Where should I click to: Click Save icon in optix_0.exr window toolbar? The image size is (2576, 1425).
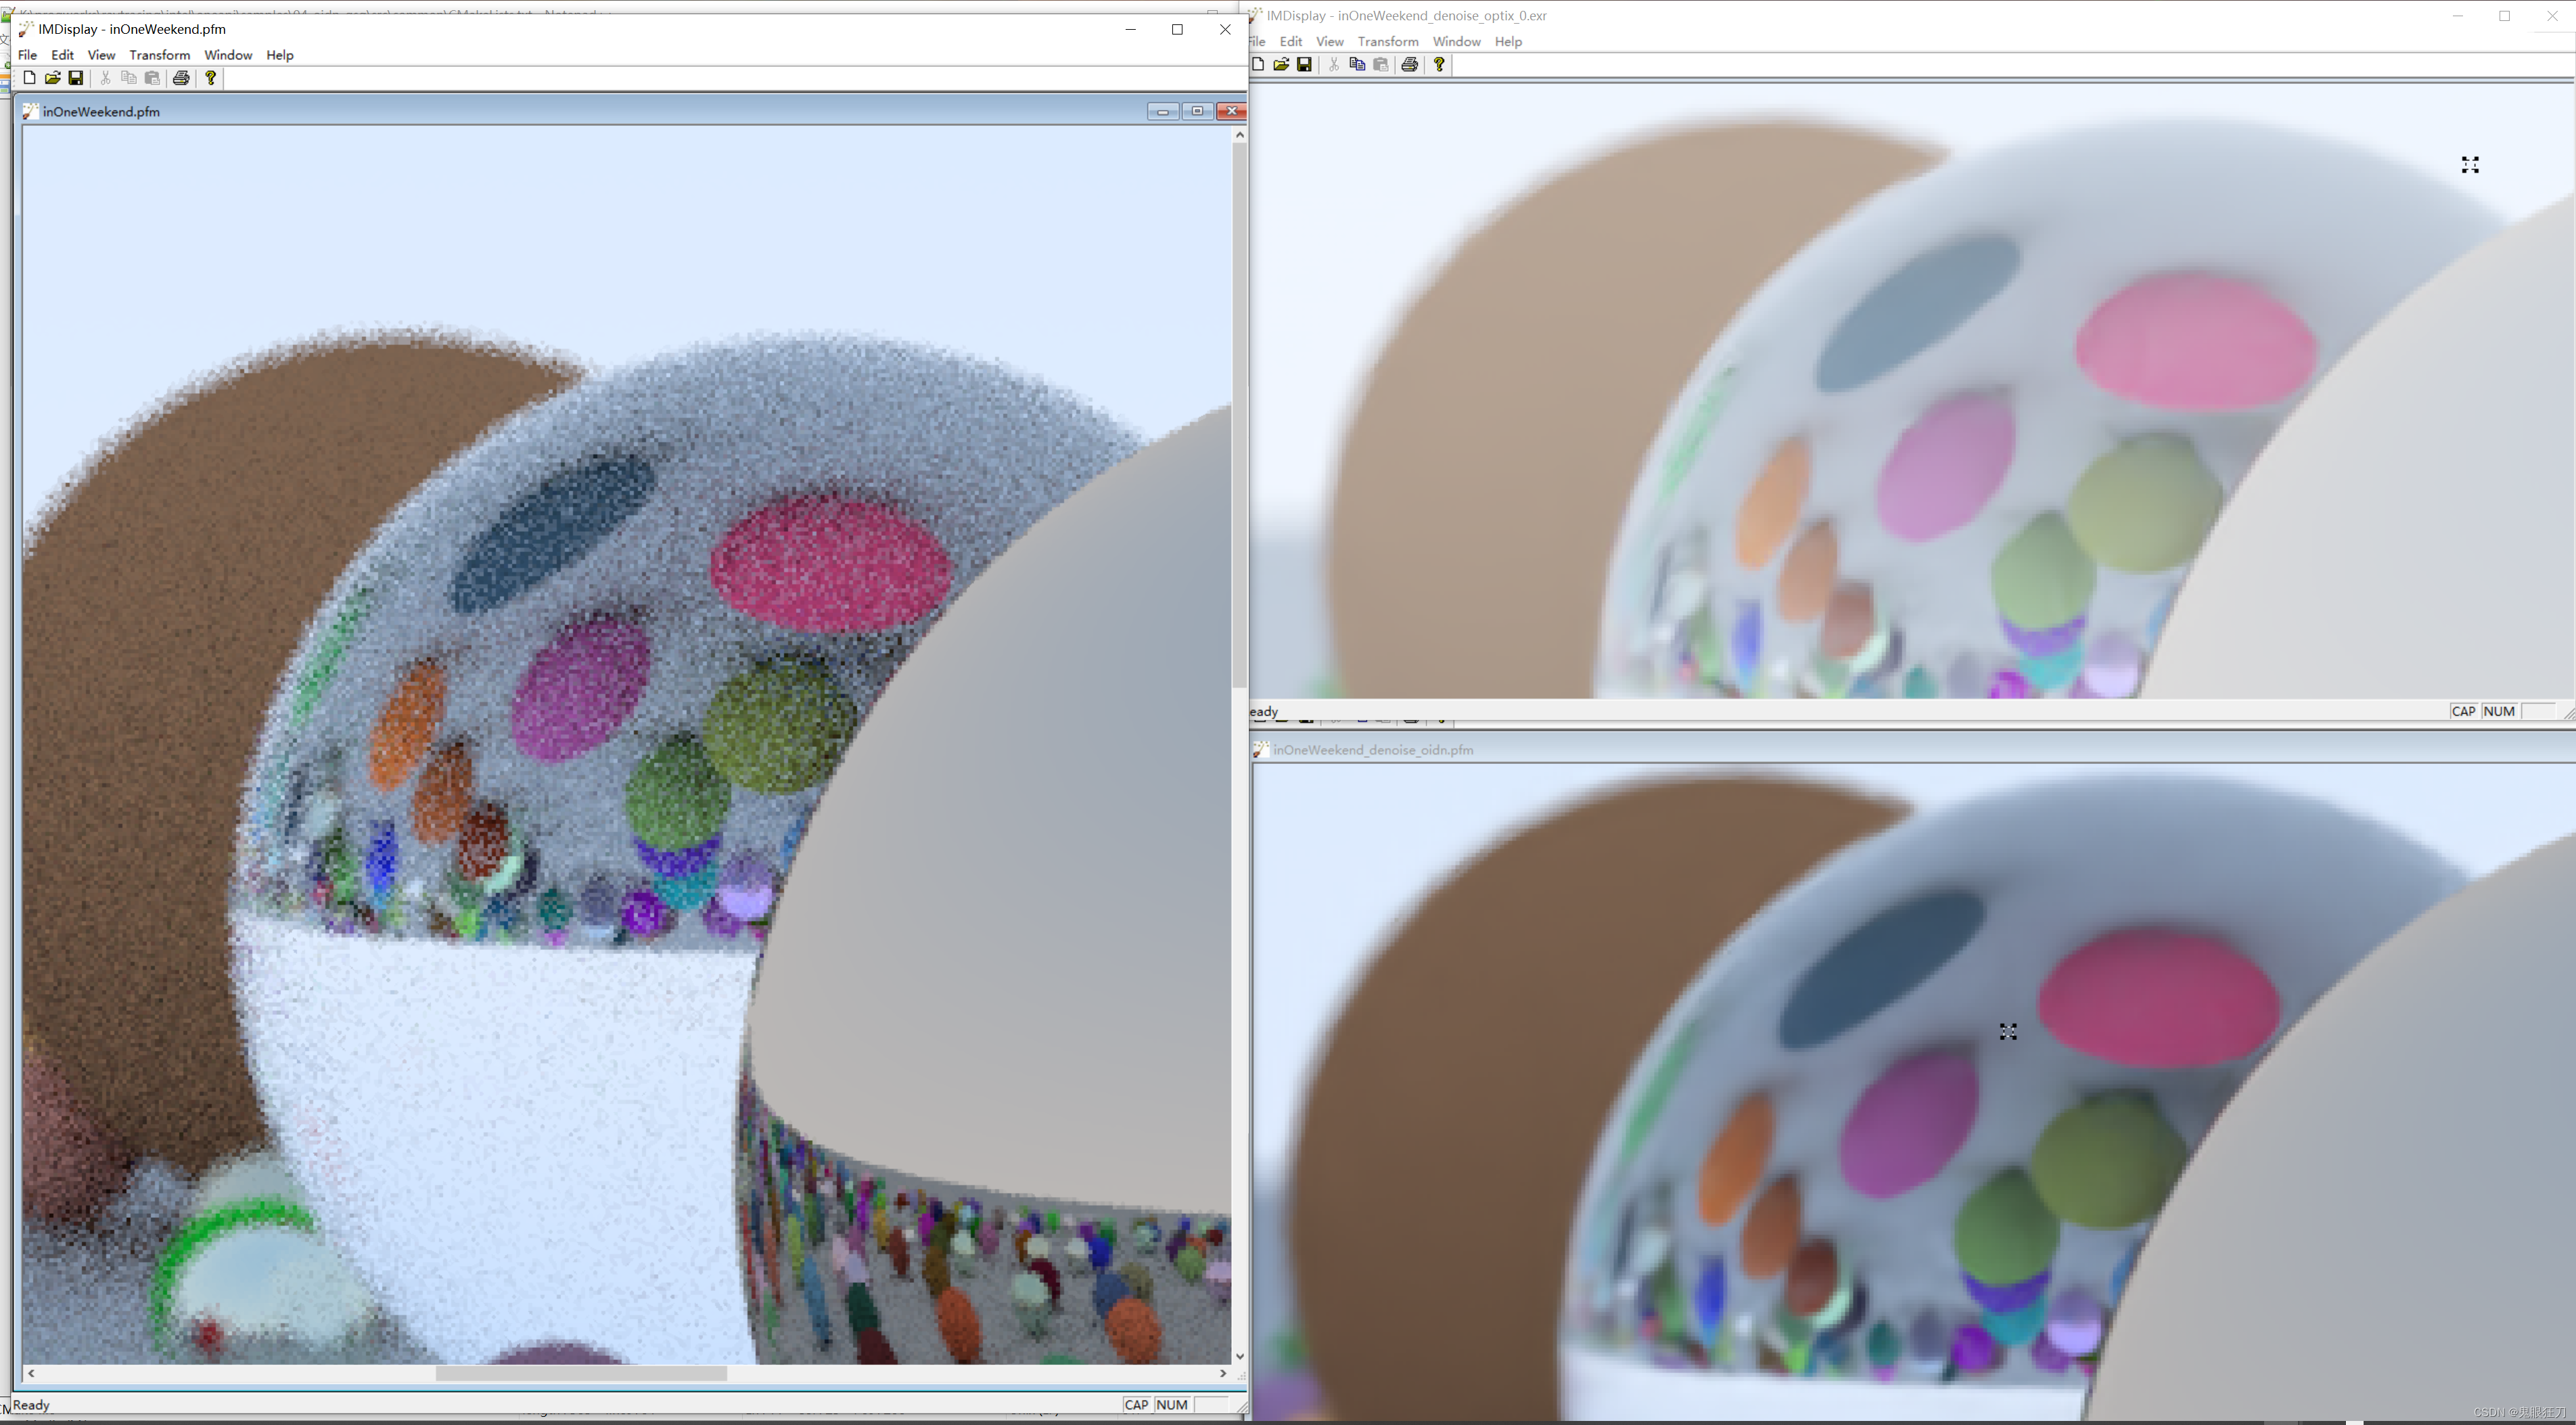tap(1304, 65)
